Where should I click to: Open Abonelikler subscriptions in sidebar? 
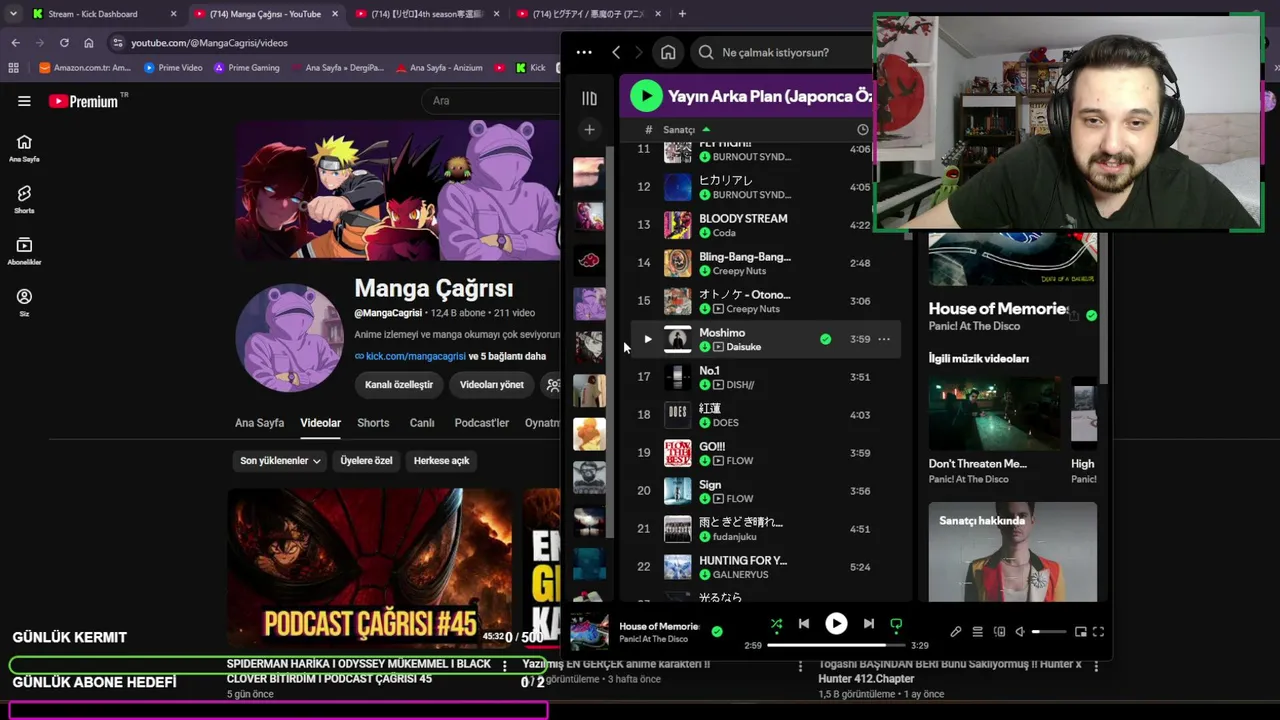click(24, 251)
